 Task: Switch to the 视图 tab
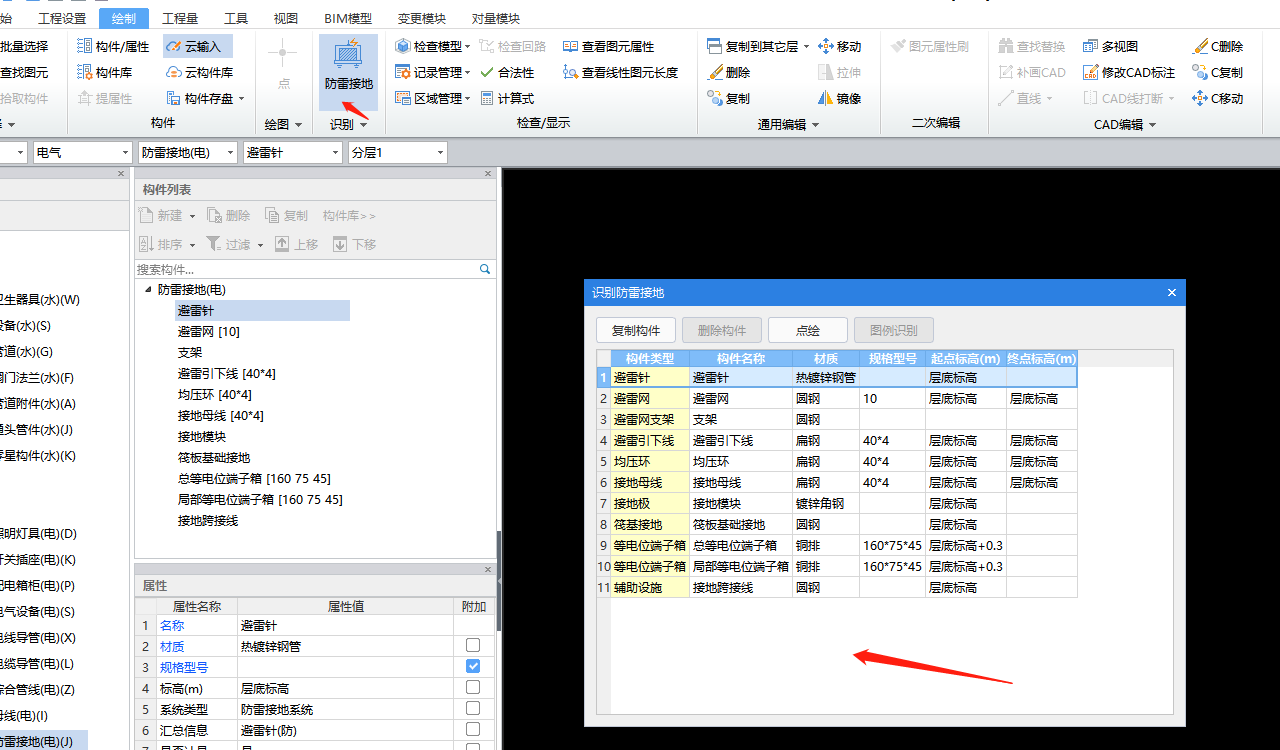(286, 18)
